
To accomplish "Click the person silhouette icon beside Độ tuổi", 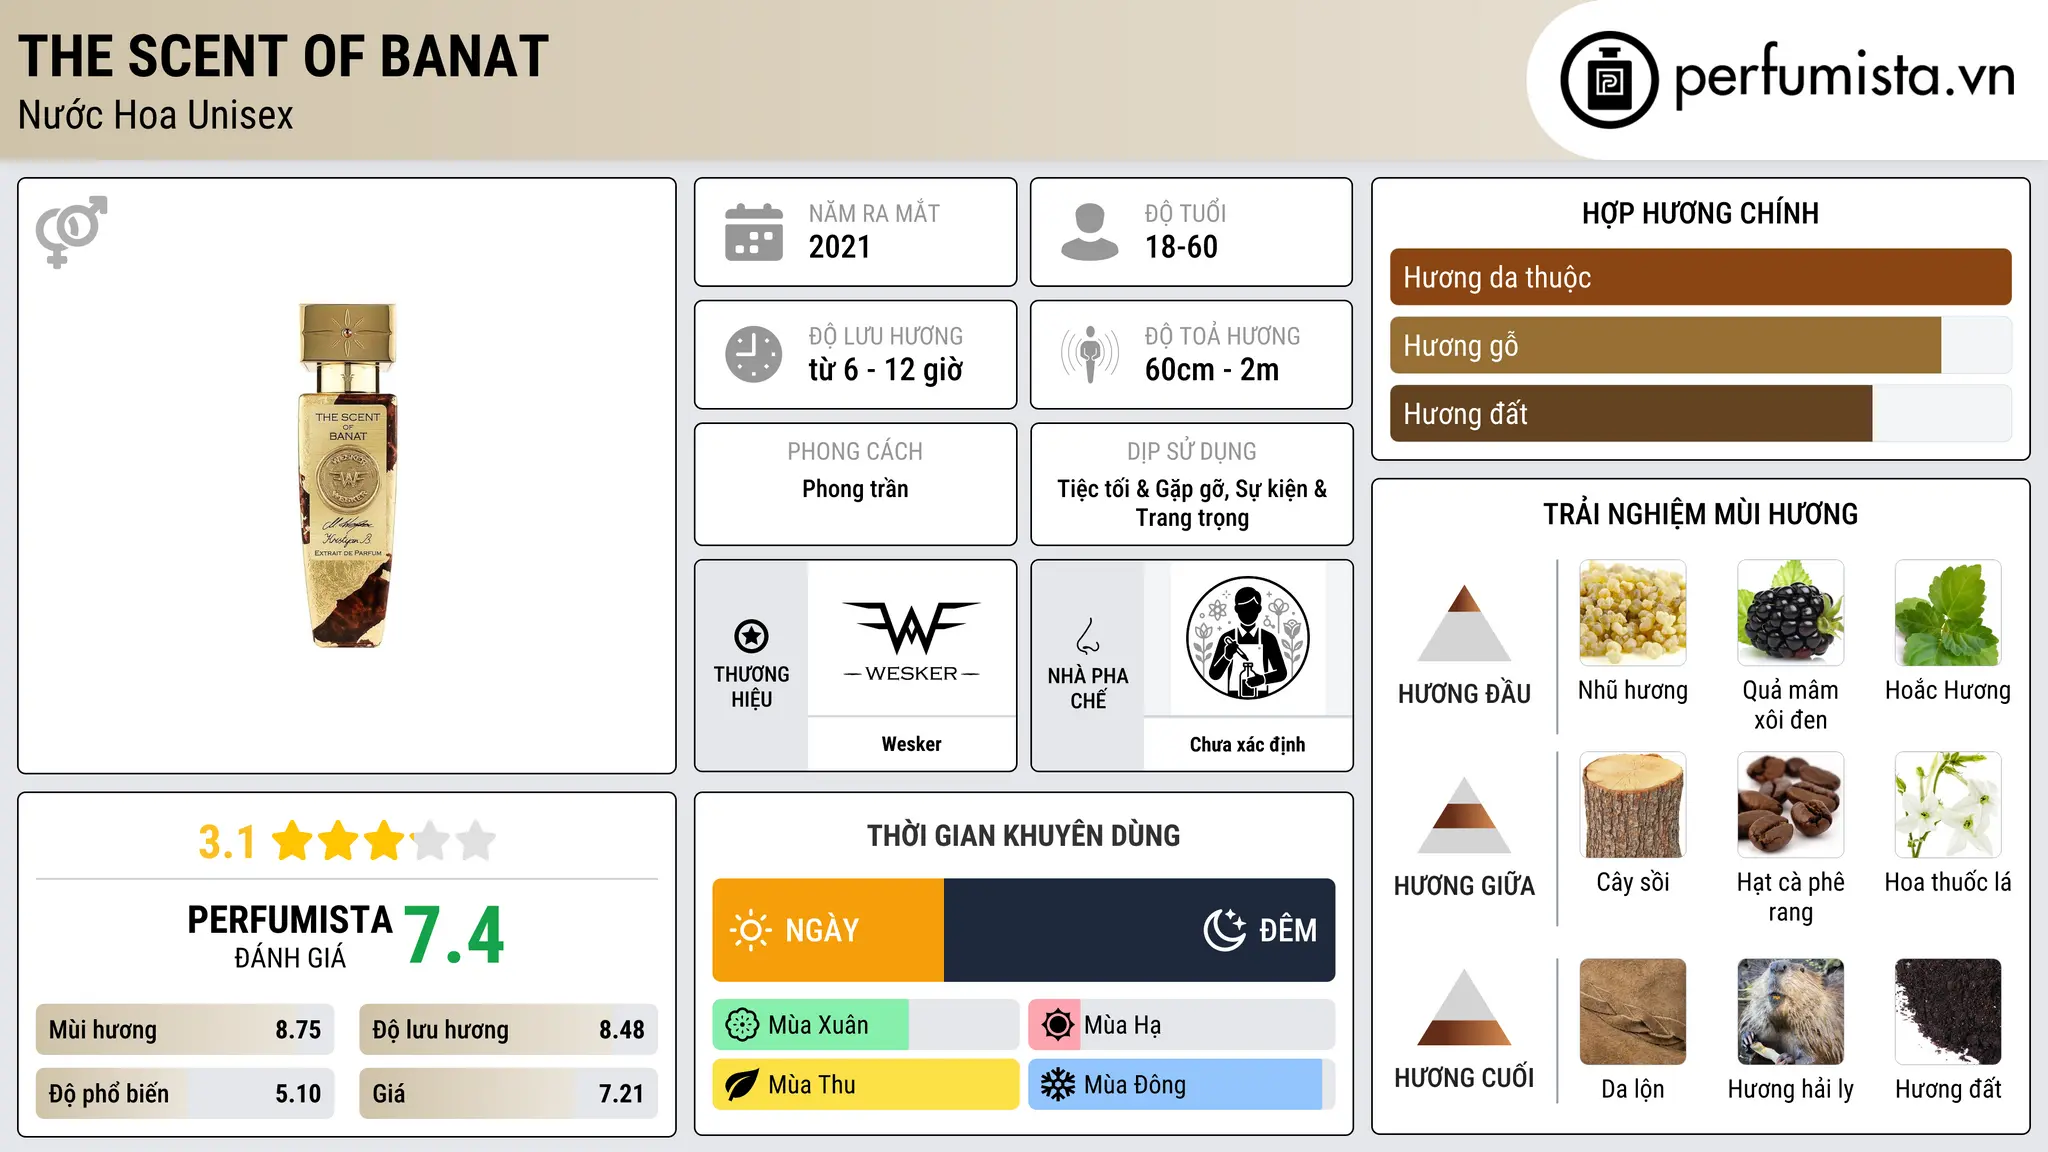I will point(1089,232).
